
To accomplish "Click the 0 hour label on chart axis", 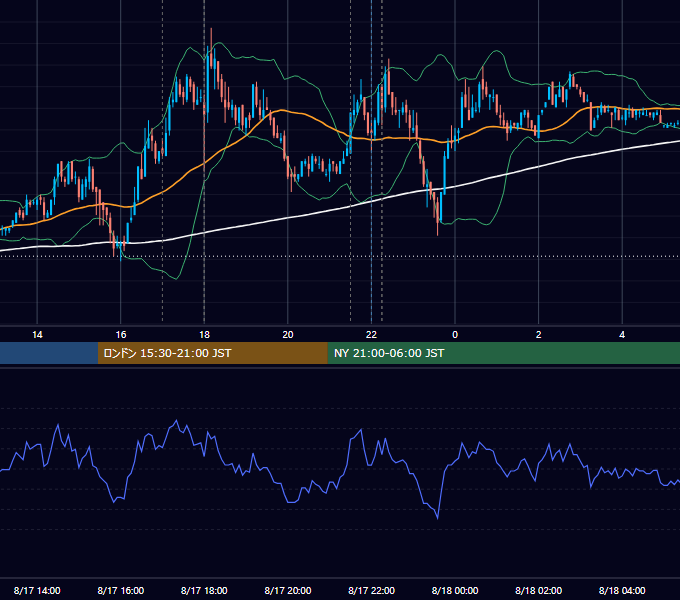I will point(455,335).
